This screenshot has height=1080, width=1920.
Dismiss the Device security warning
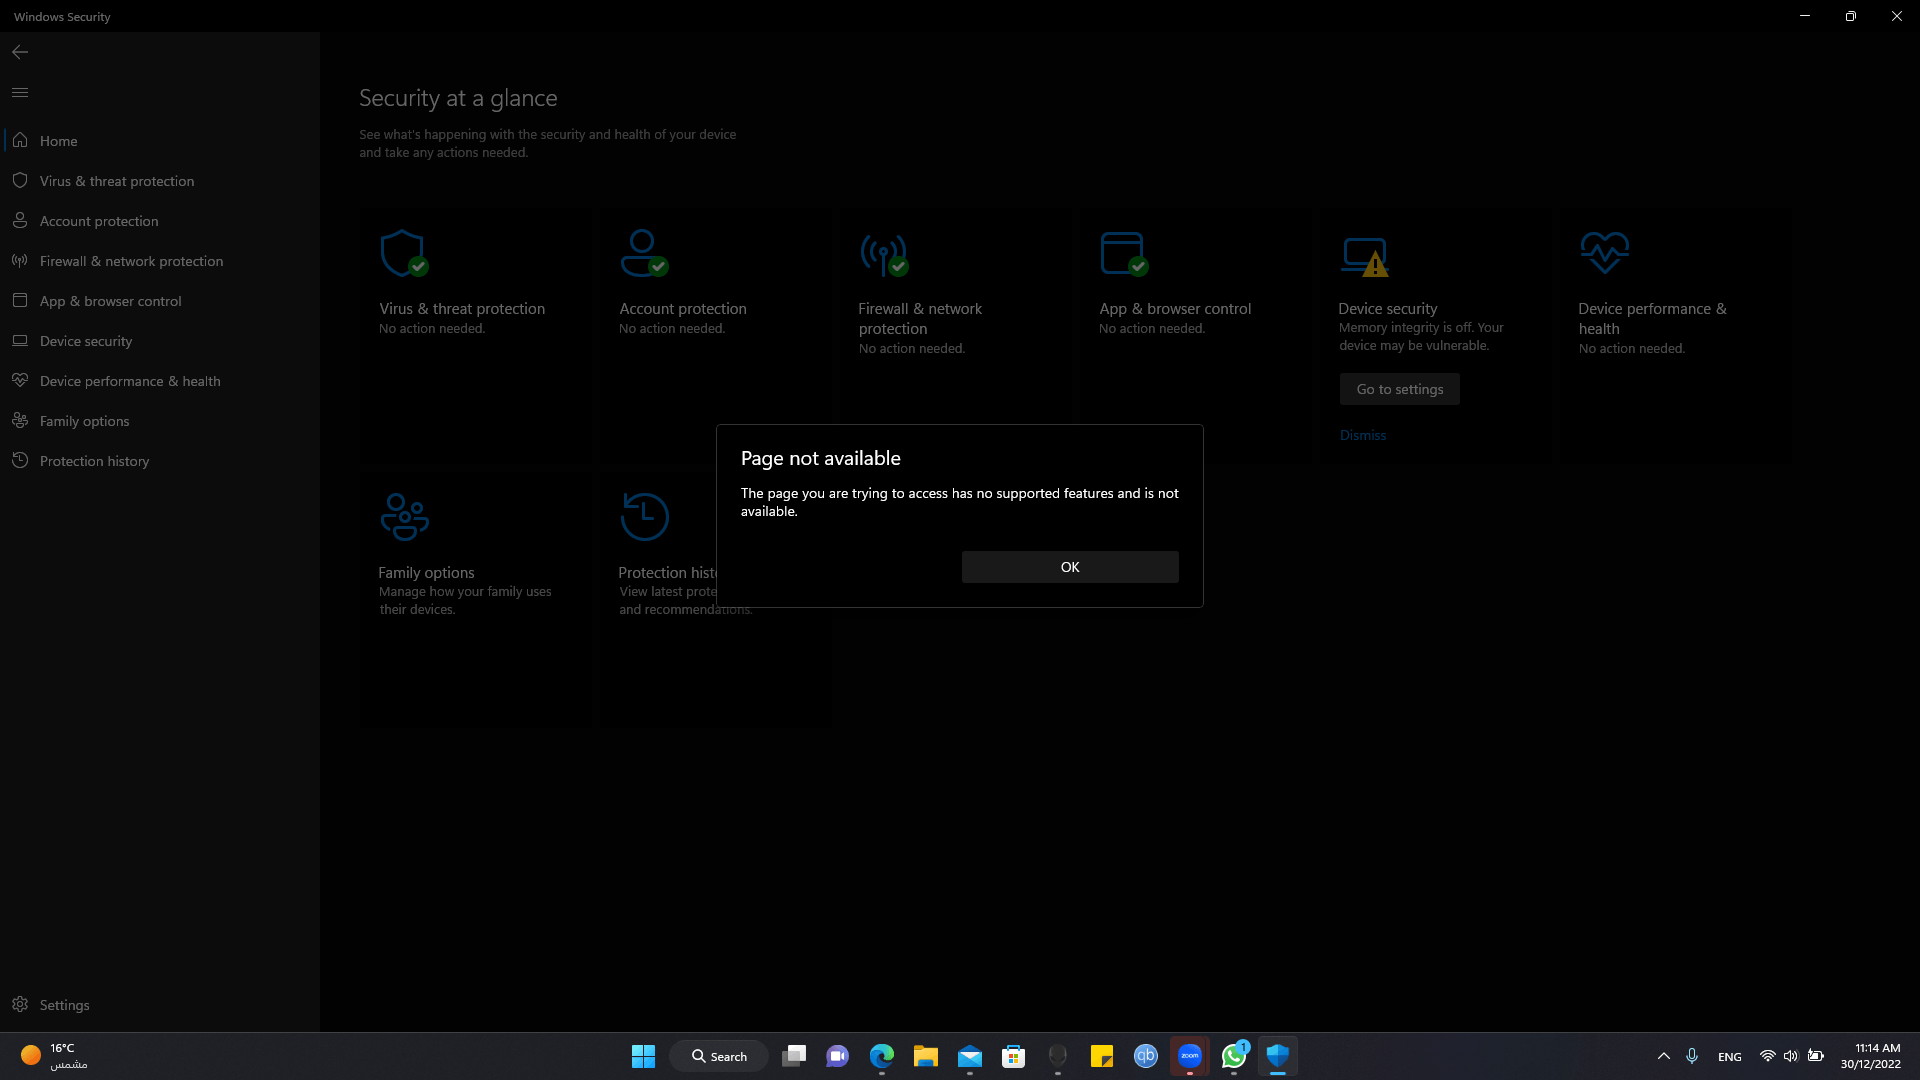tap(1362, 435)
